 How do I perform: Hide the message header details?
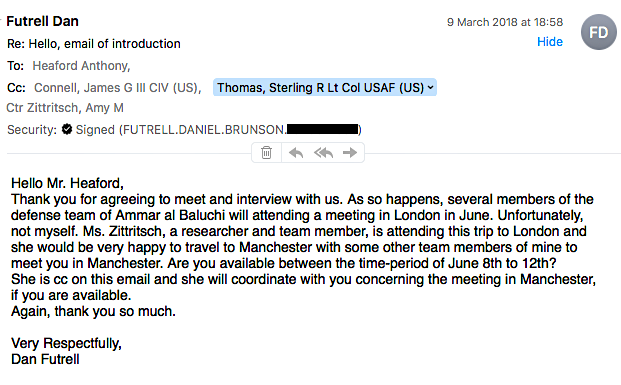pyautogui.click(x=550, y=42)
